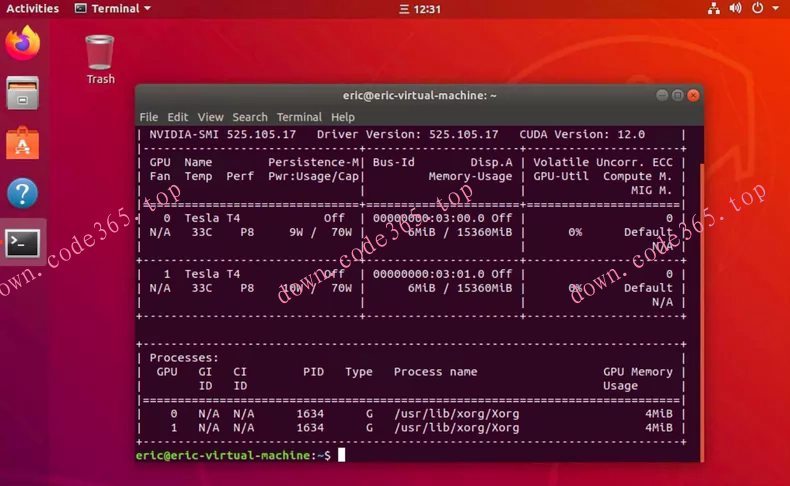
Task: Click the 'PID' column header
Action: (313, 372)
